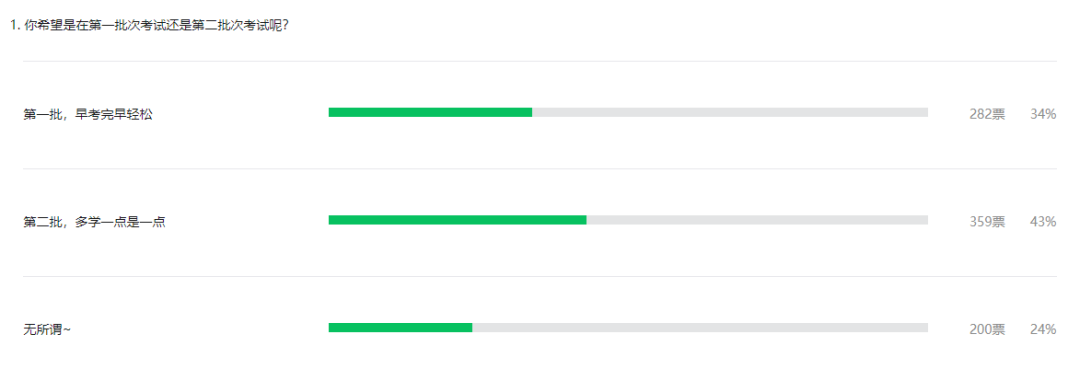Click question number 1 before the title
1080x369 pixels.
pos(14,26)
